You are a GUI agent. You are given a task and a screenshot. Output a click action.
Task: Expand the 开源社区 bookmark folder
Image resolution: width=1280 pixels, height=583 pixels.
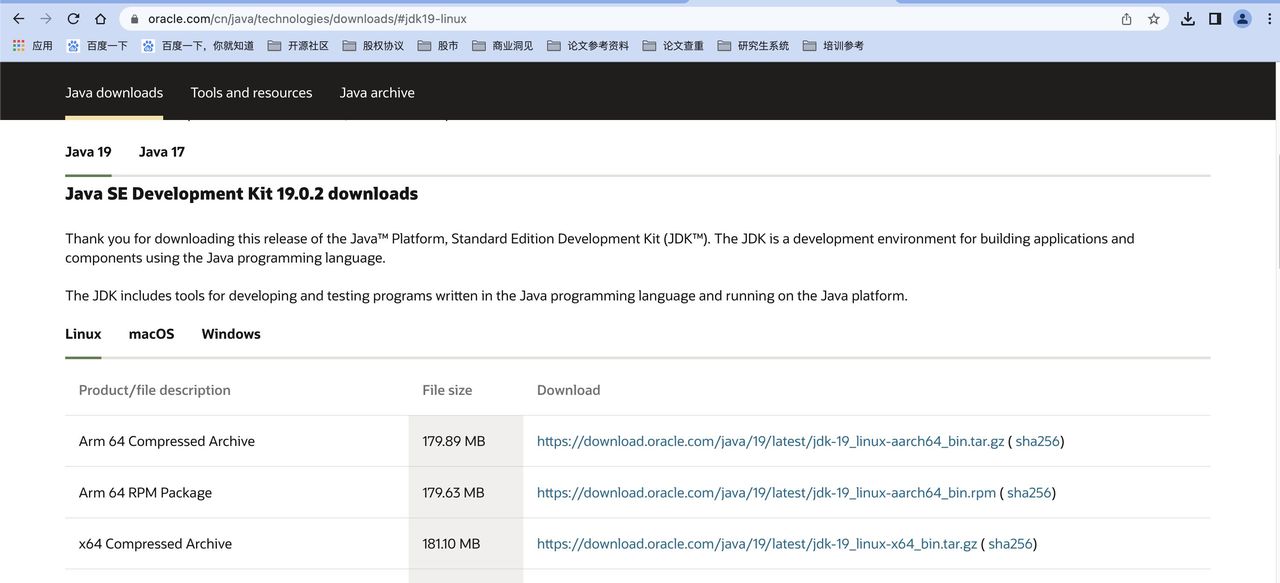[298, 46]
